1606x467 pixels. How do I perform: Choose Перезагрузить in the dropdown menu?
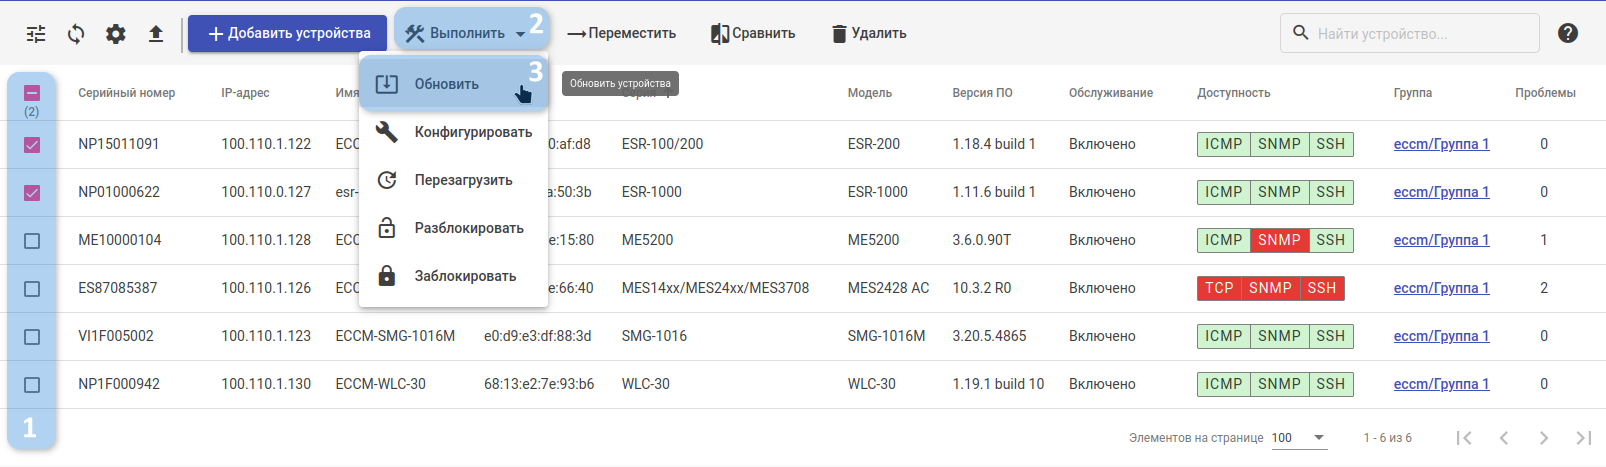463,180
